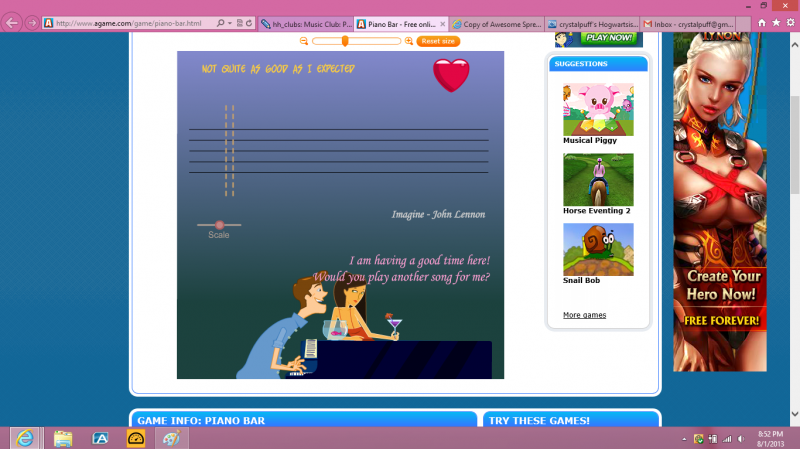Click the fish bowl on the piano
The height and width of the screenshot is (449, 800).
tap(335, 330)
